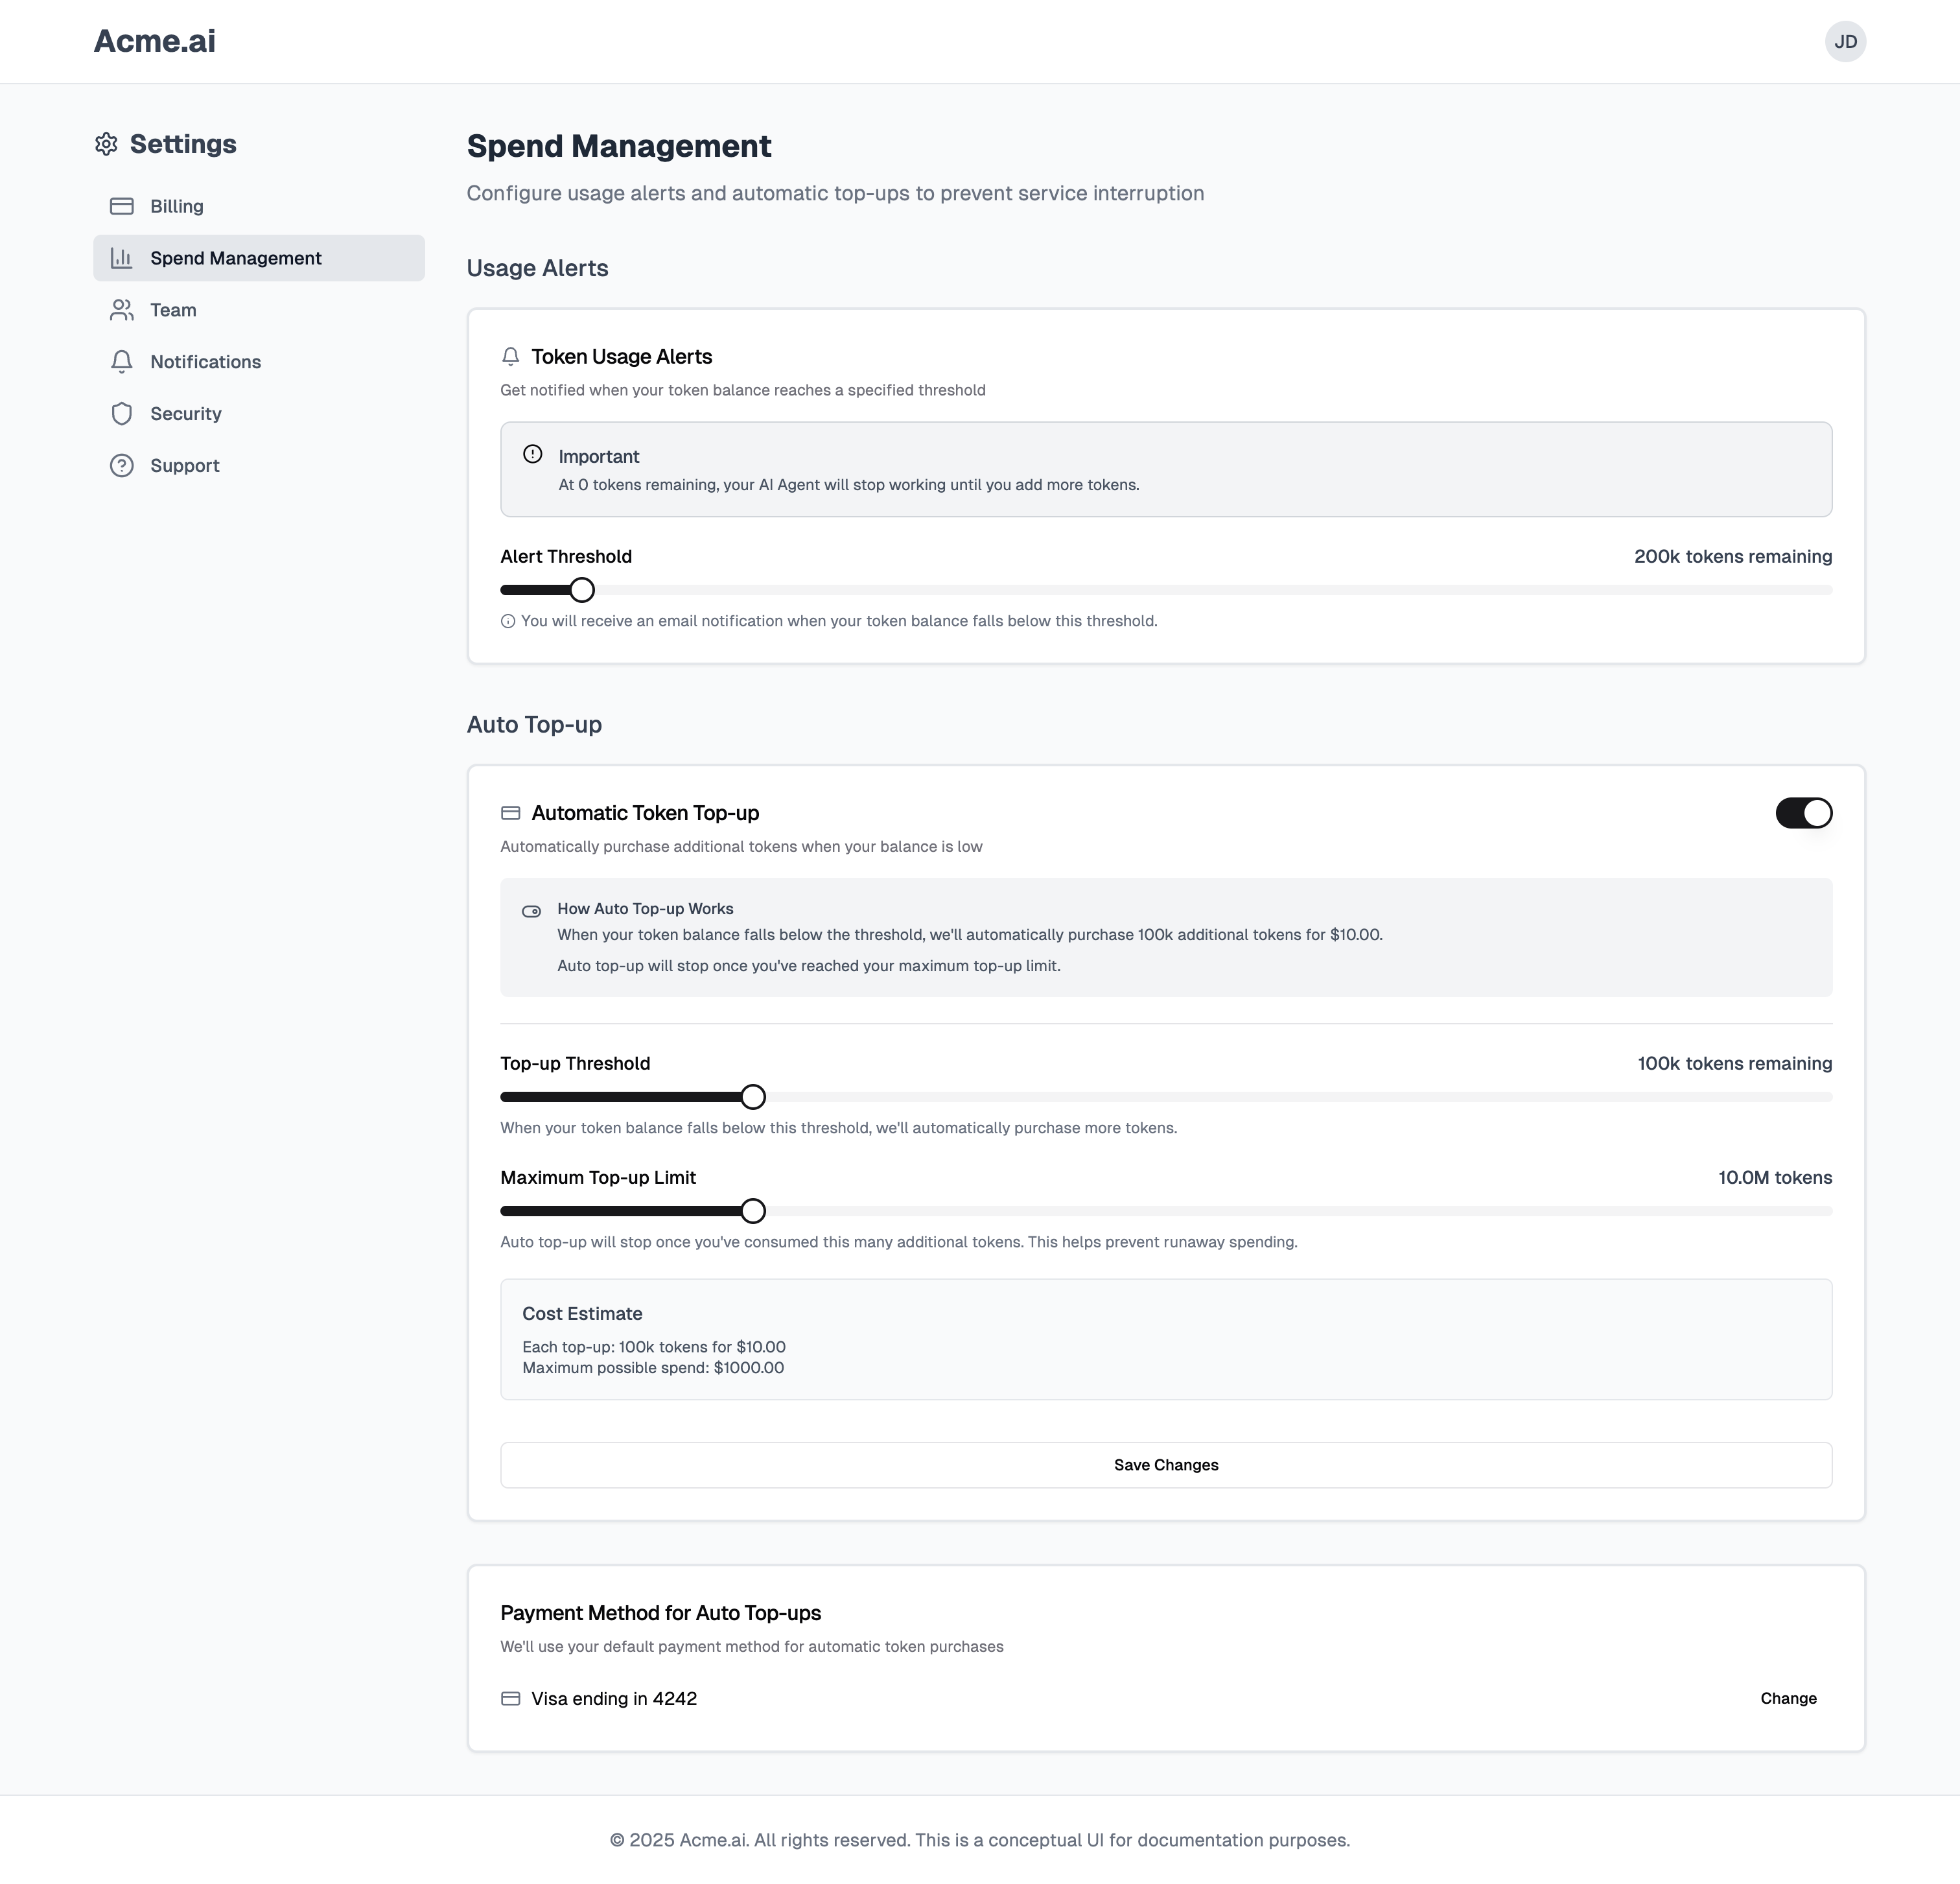
Task: Disable the Automatic Token Top-up switch
Action: pyautogui.click(x=1803, y=813)
